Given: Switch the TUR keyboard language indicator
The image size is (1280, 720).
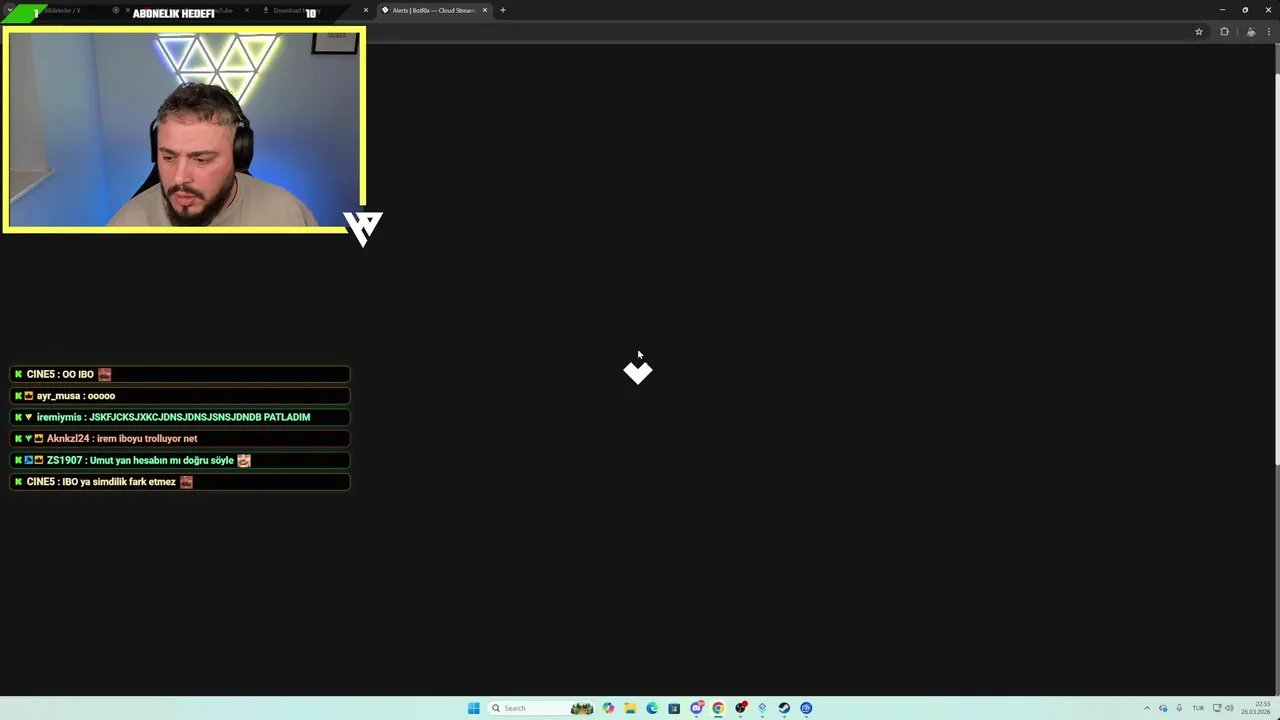Looking at the screenshot, I should click(x=1198, y=708).
